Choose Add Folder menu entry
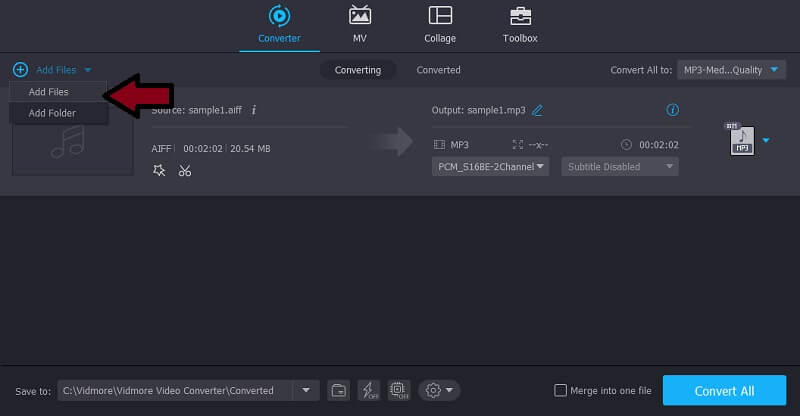 point(52,113)
